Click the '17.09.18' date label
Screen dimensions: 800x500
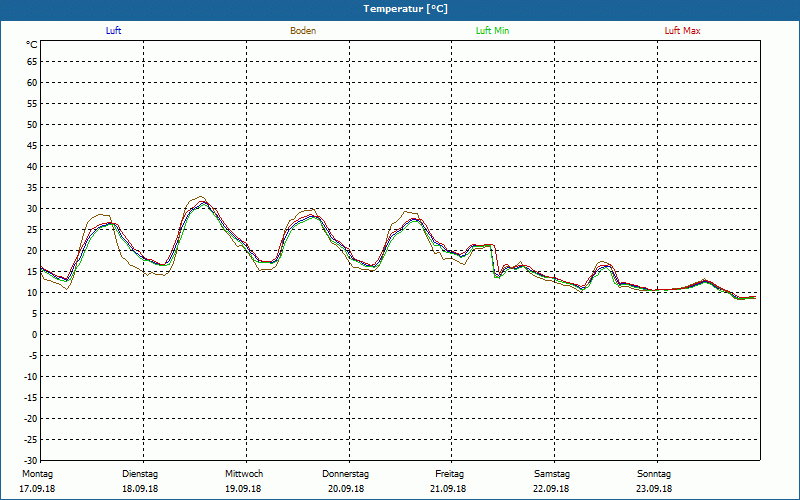pos(37,489)
